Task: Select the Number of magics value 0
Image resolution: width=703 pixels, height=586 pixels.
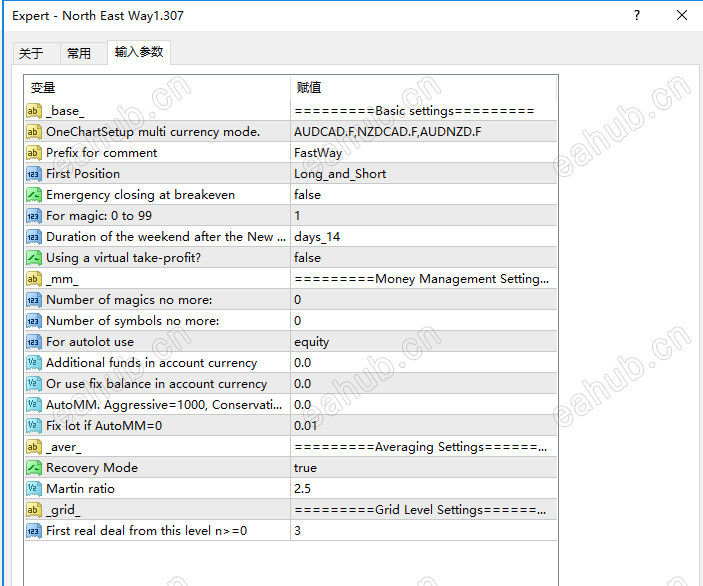Action: coord(424,300)
